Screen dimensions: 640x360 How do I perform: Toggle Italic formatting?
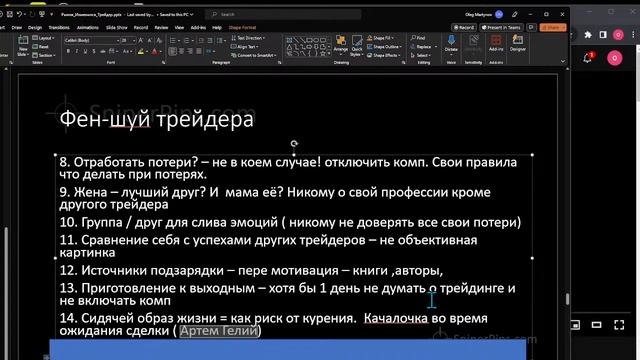77,51
